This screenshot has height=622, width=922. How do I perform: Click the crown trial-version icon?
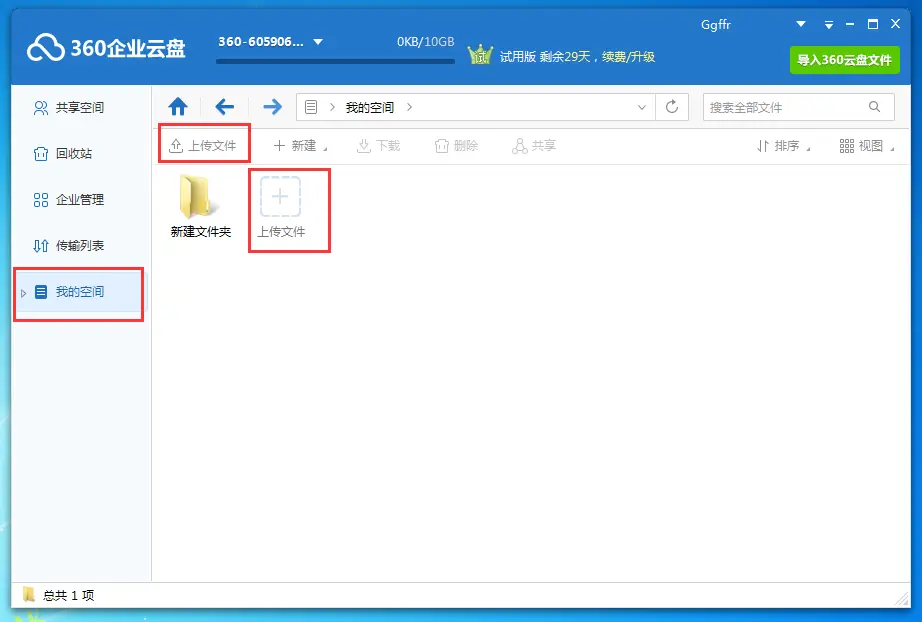(480, 55)
